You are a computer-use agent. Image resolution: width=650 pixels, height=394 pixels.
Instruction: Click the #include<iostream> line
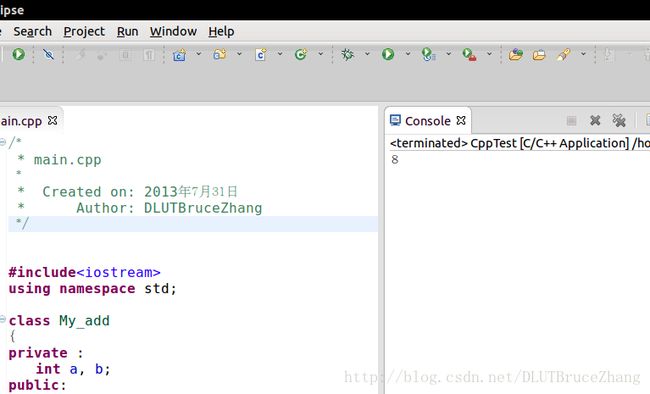pyautogui.click(x=85, y=272)
